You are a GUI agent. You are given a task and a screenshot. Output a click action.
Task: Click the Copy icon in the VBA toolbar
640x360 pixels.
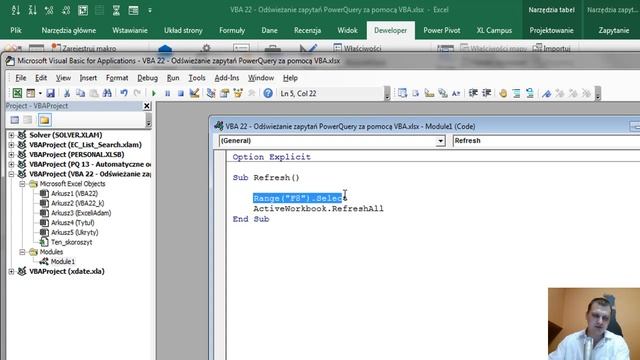tap(80, 93)
